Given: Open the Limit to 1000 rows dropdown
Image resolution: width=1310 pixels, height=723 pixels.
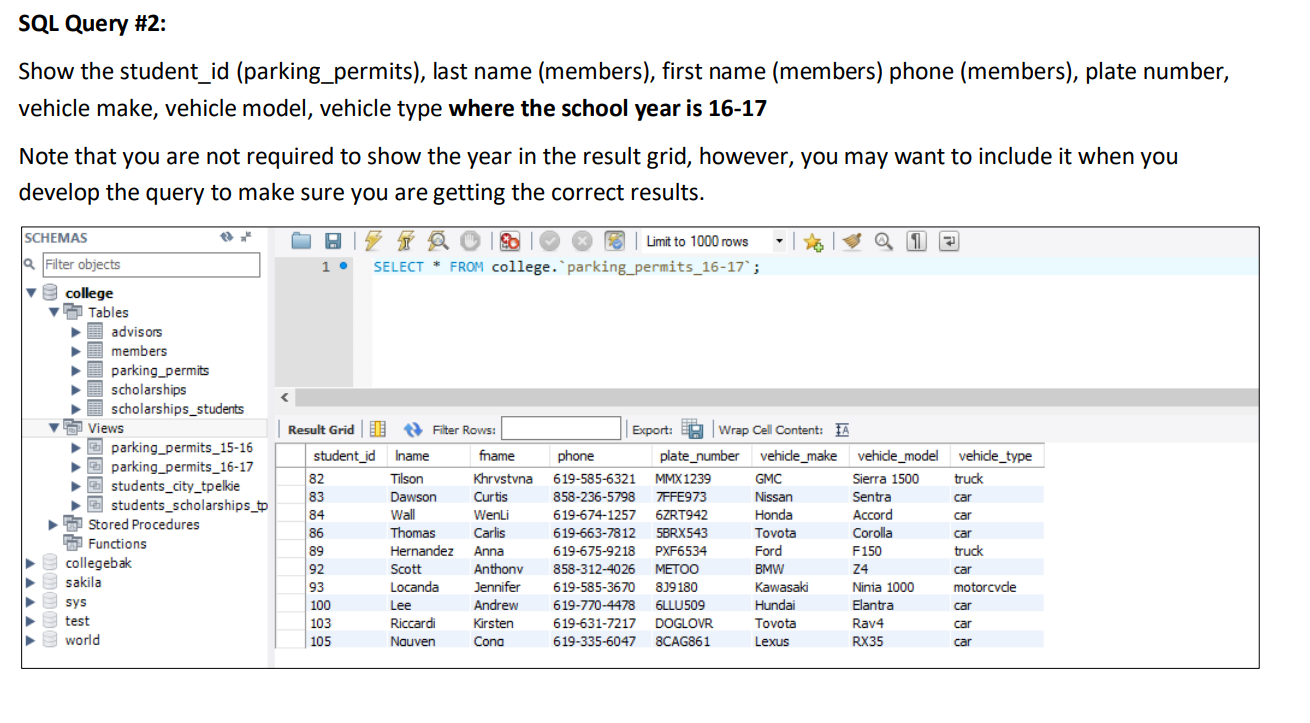Looking at the screenshot, I should click(x=780, y=241).
